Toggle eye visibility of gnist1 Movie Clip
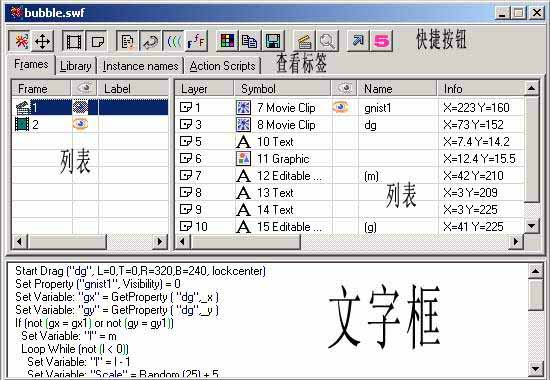Viewport: 550px width, 380px height. pos(341,107)
